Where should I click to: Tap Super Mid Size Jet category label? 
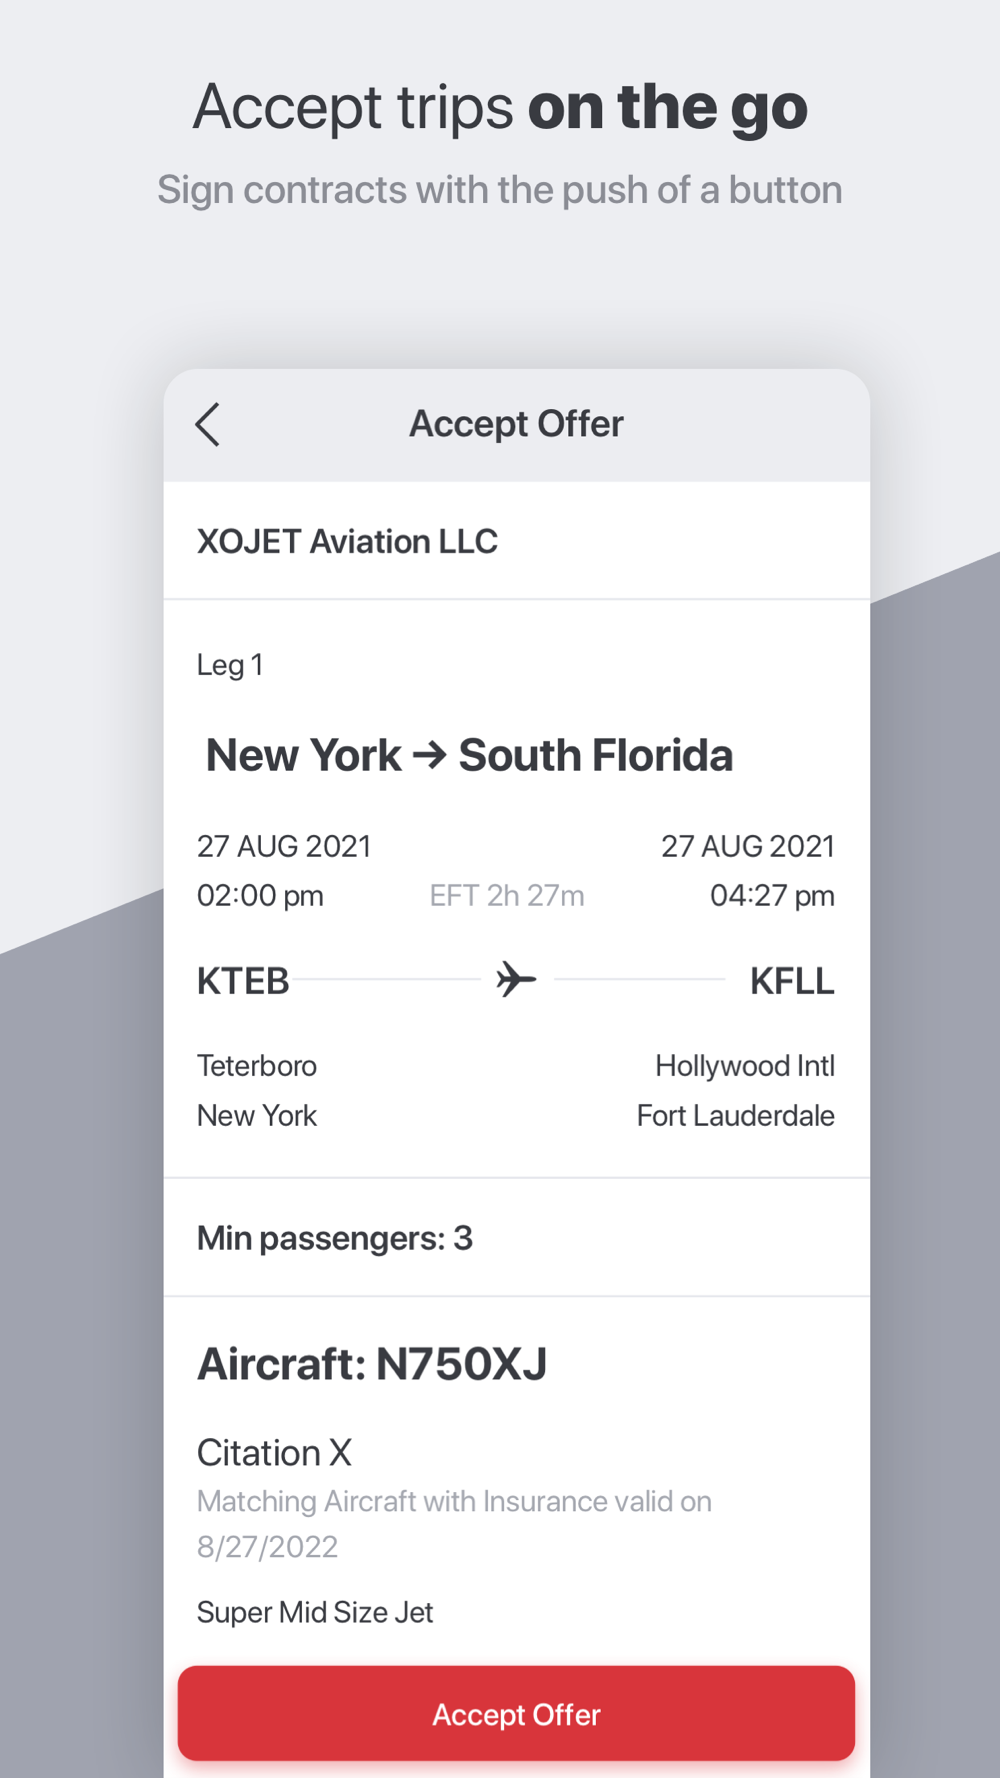315,1612
